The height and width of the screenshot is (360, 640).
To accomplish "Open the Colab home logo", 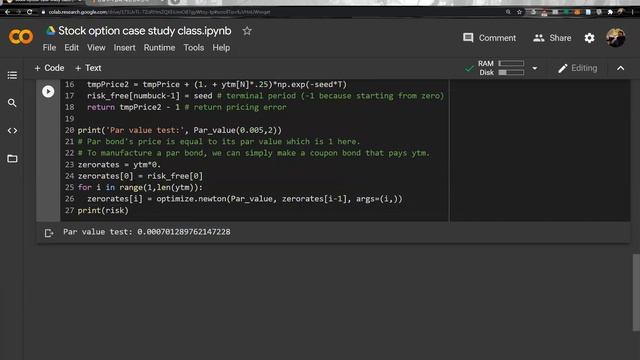I will coord(21,37).
